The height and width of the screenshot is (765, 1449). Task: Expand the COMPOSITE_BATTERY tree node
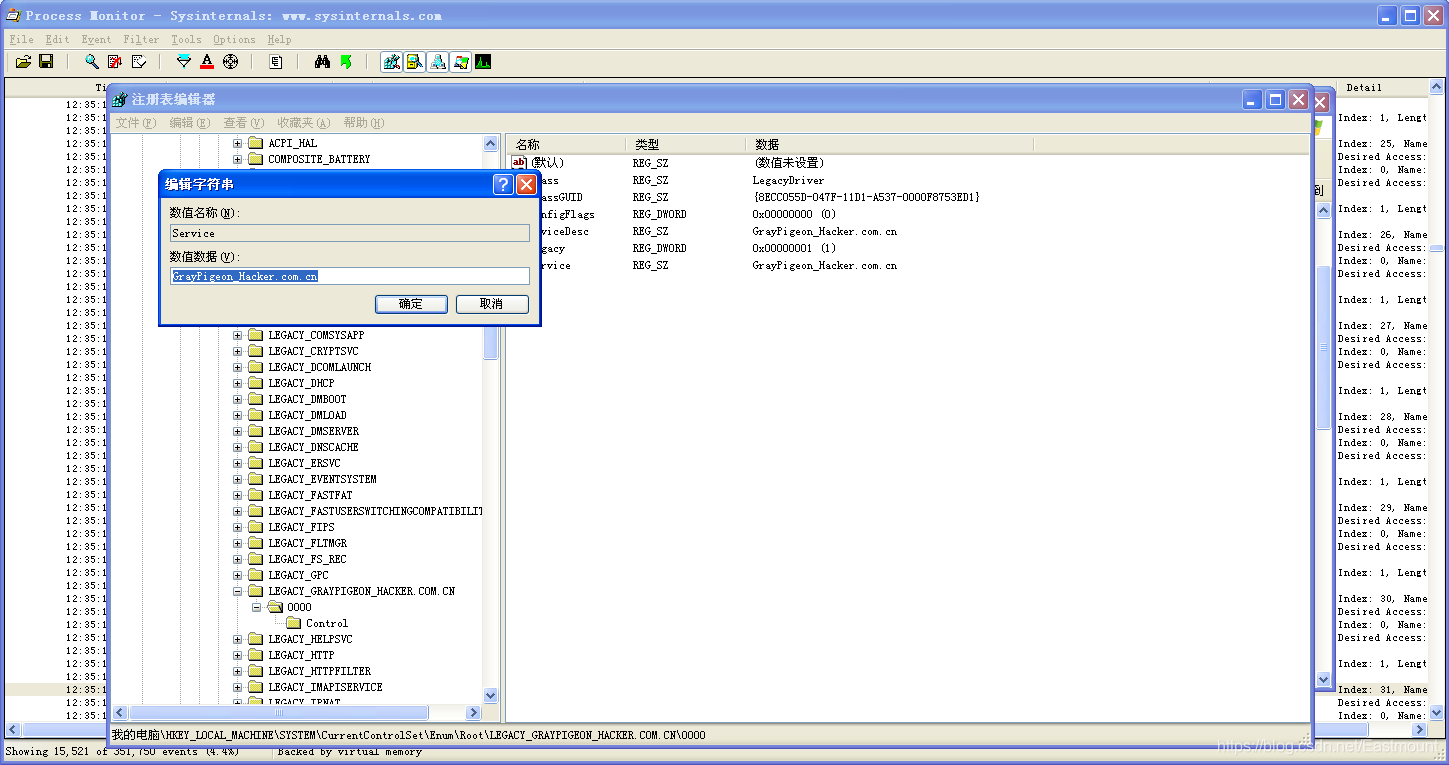[x=238, y=159]
